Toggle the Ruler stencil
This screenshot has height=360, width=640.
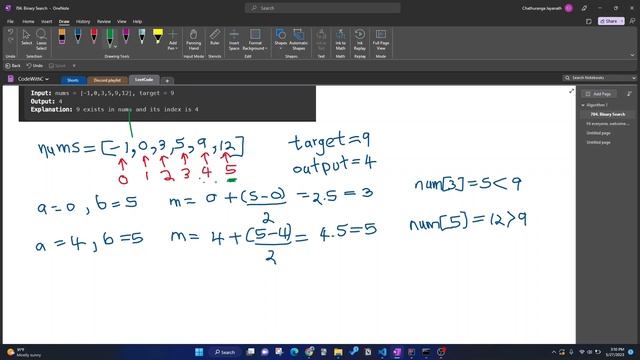coord(215,37)
